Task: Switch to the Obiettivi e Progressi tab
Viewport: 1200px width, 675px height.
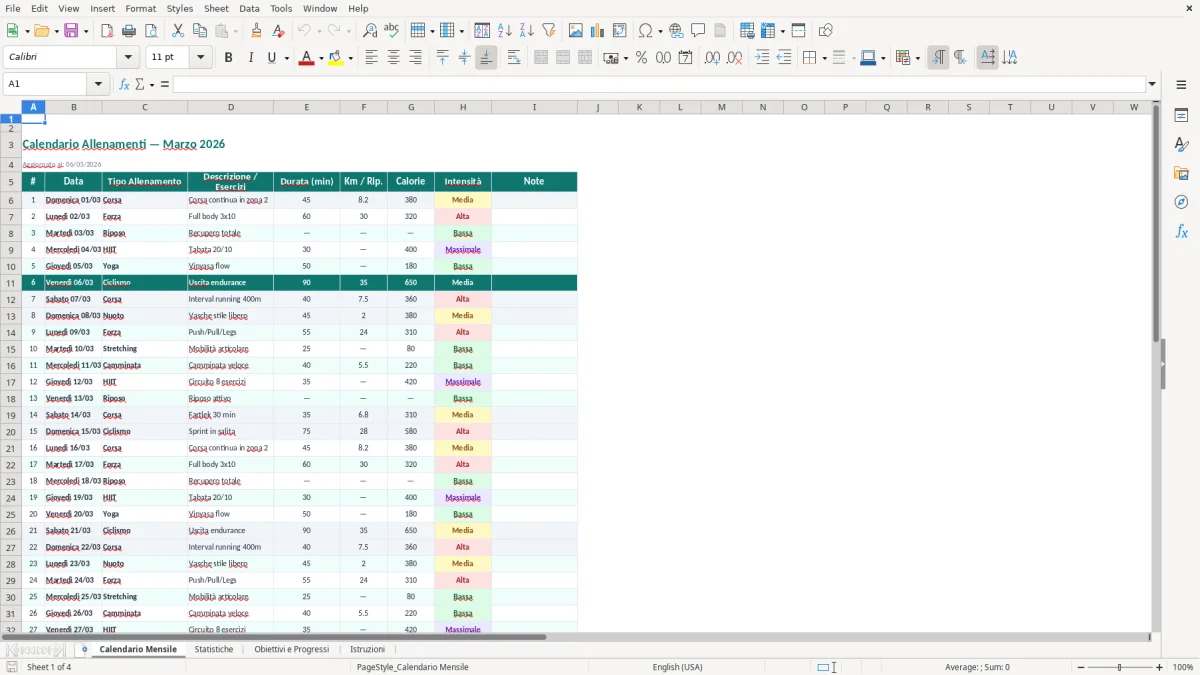Action: pyautogui.click(x=291, y=650)
